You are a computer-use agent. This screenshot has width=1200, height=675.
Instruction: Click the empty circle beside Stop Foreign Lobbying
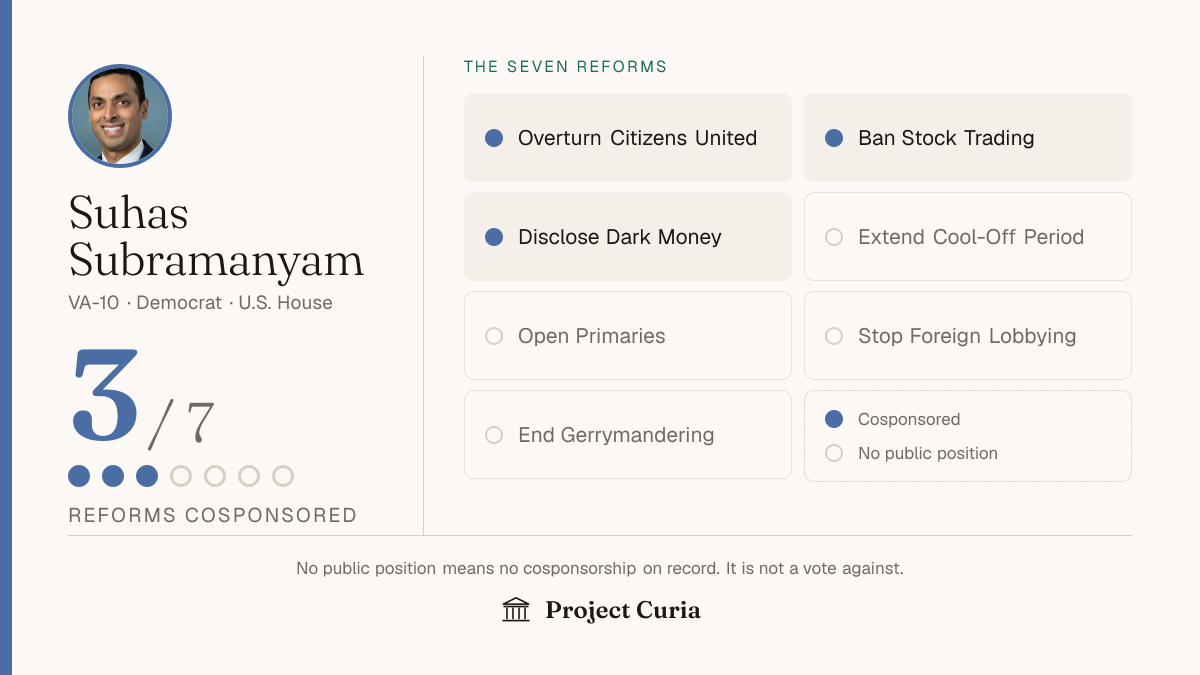[834, 336]
